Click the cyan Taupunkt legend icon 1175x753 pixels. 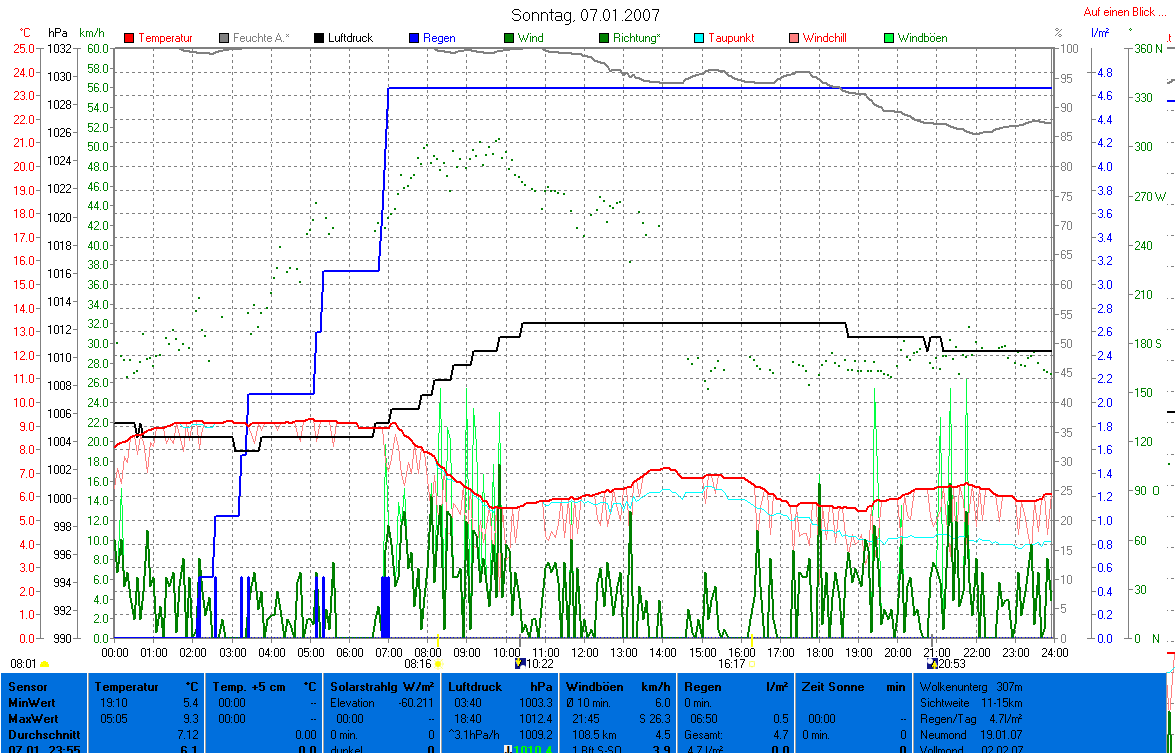coord(699,38)
